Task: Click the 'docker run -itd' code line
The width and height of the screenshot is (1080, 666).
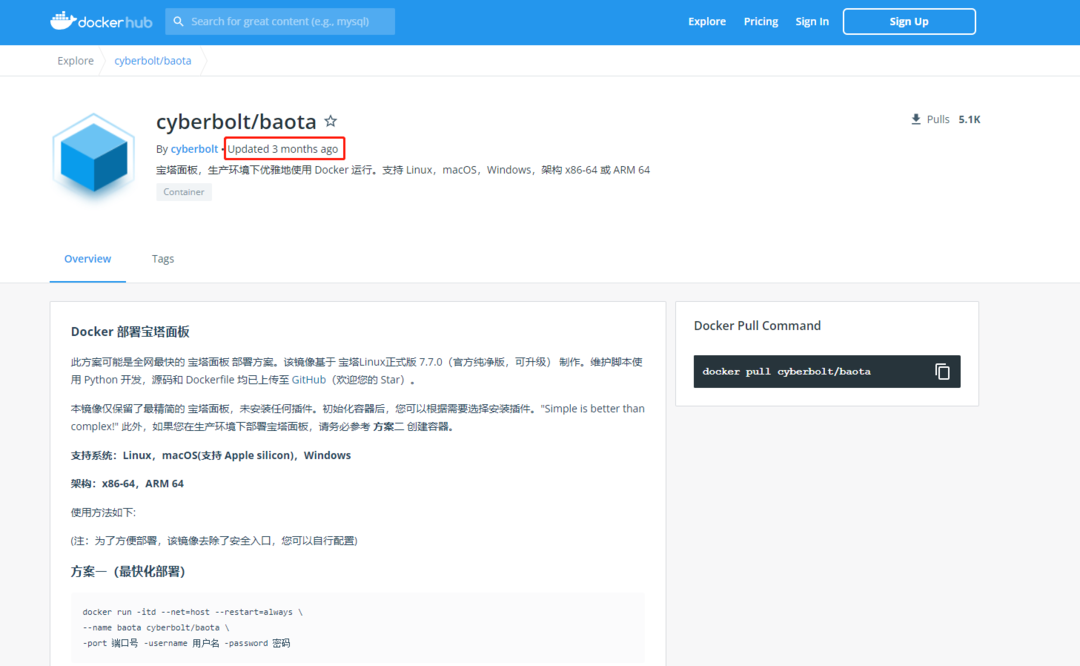Action: [192, 612]
